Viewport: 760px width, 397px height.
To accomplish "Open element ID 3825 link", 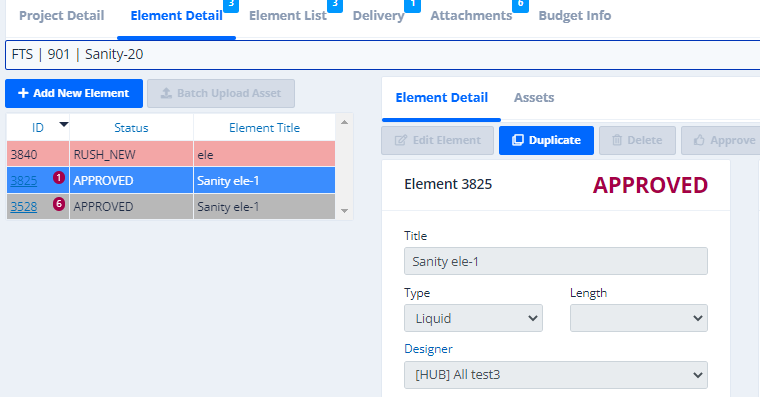I will [x=24, y=181].
